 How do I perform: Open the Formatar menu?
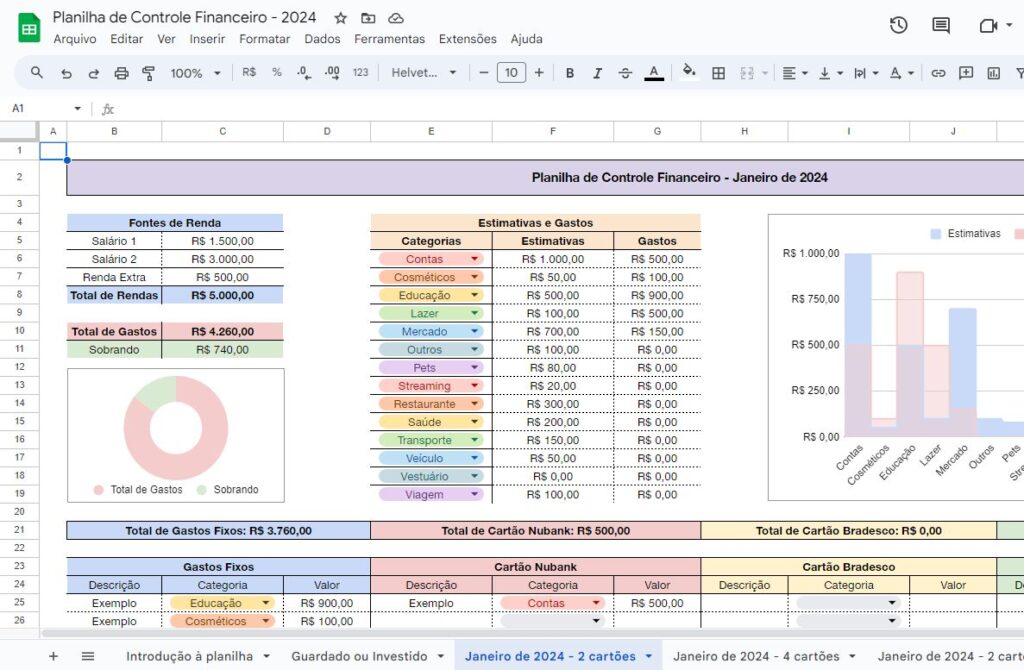coord(264,39)
